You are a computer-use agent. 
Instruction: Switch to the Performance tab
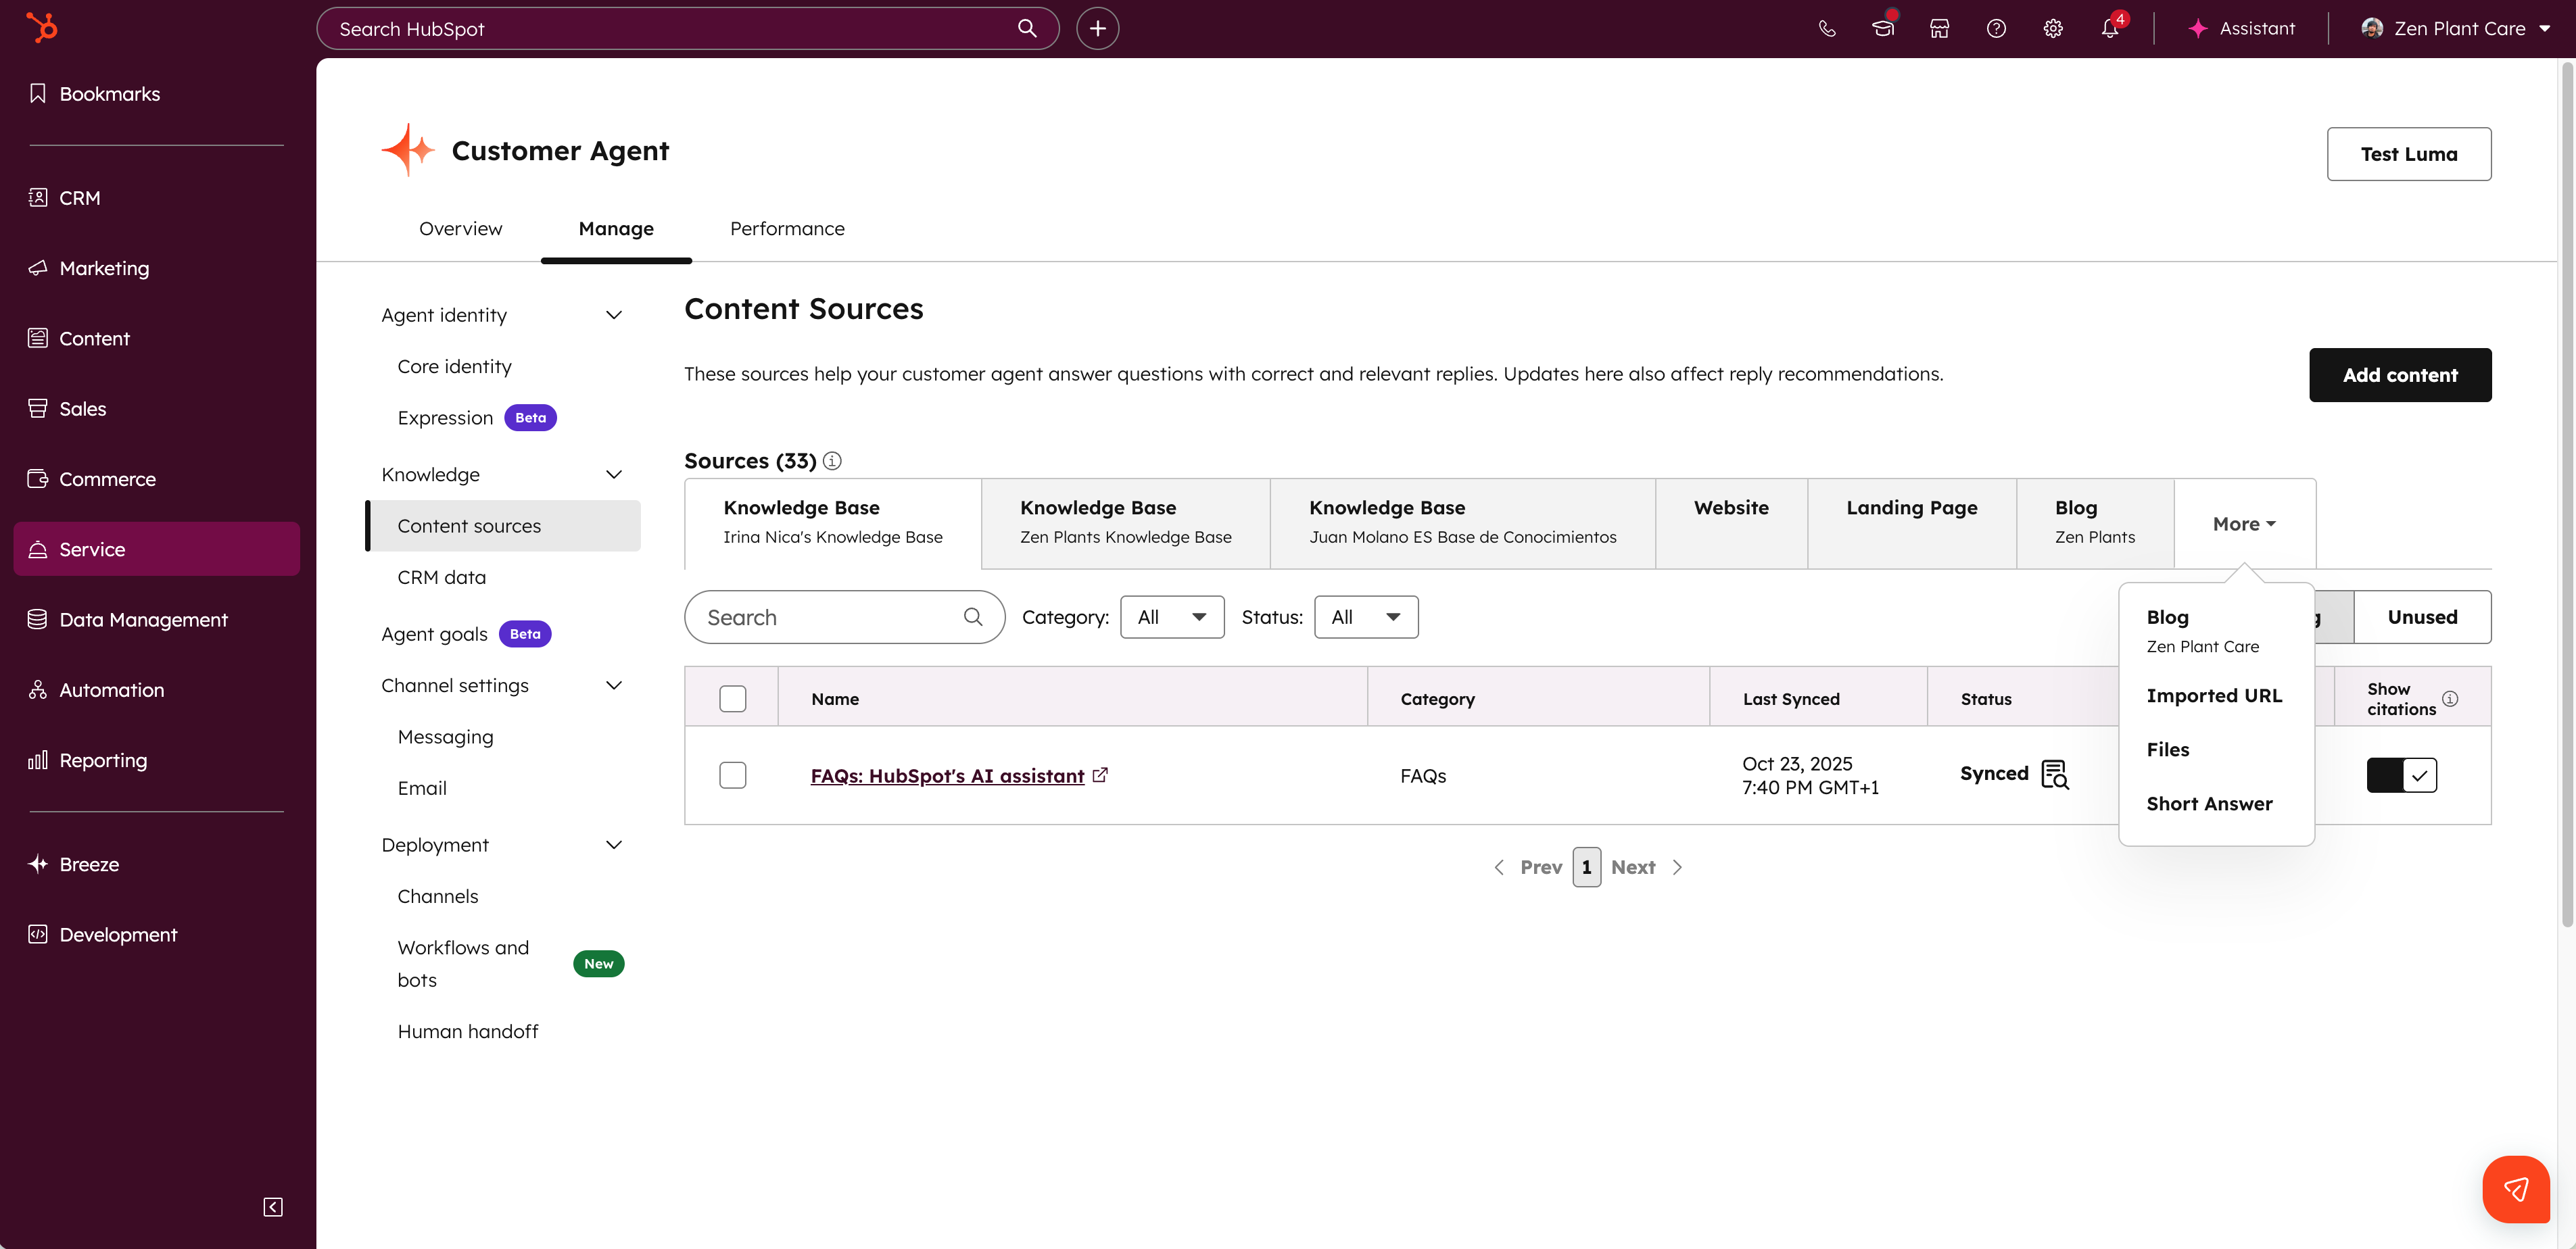click(x=787, y=228)
